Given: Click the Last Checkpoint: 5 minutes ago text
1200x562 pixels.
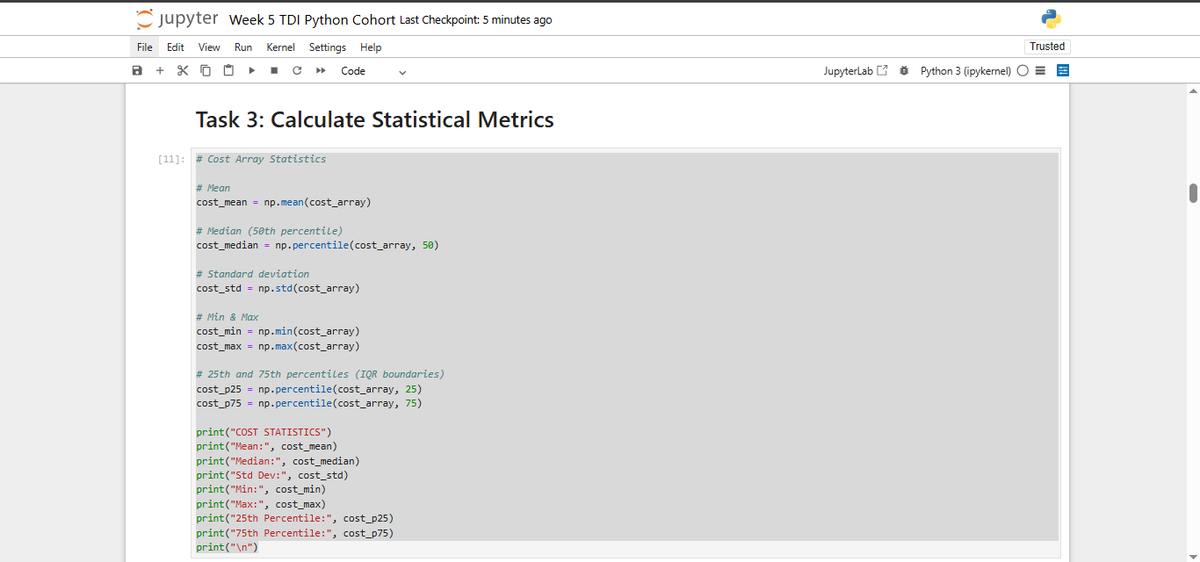Looking at the screenshot, I should click(476, 20).
